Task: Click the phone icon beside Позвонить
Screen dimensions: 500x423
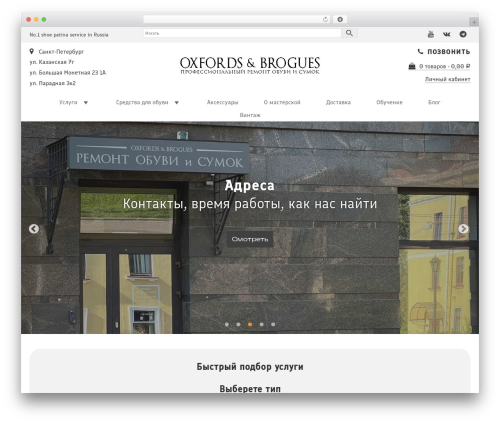Action: tap(420, 51)
